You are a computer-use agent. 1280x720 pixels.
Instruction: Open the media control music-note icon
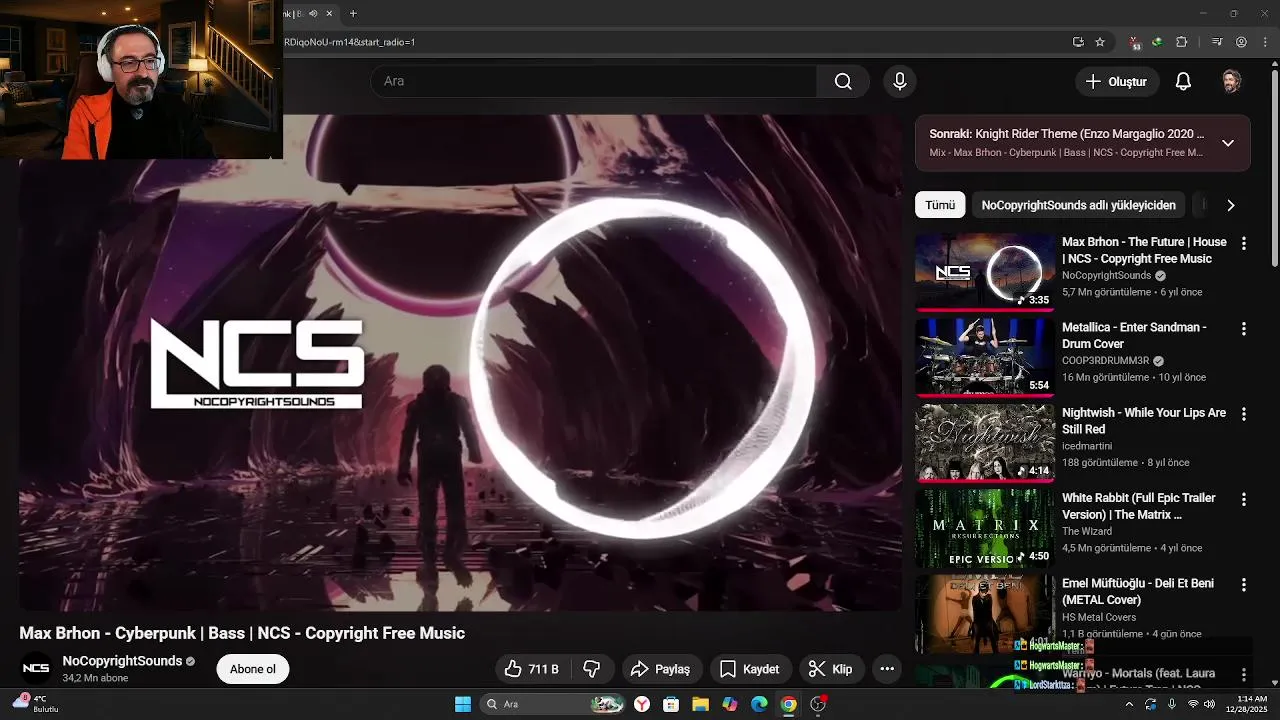1217,42
